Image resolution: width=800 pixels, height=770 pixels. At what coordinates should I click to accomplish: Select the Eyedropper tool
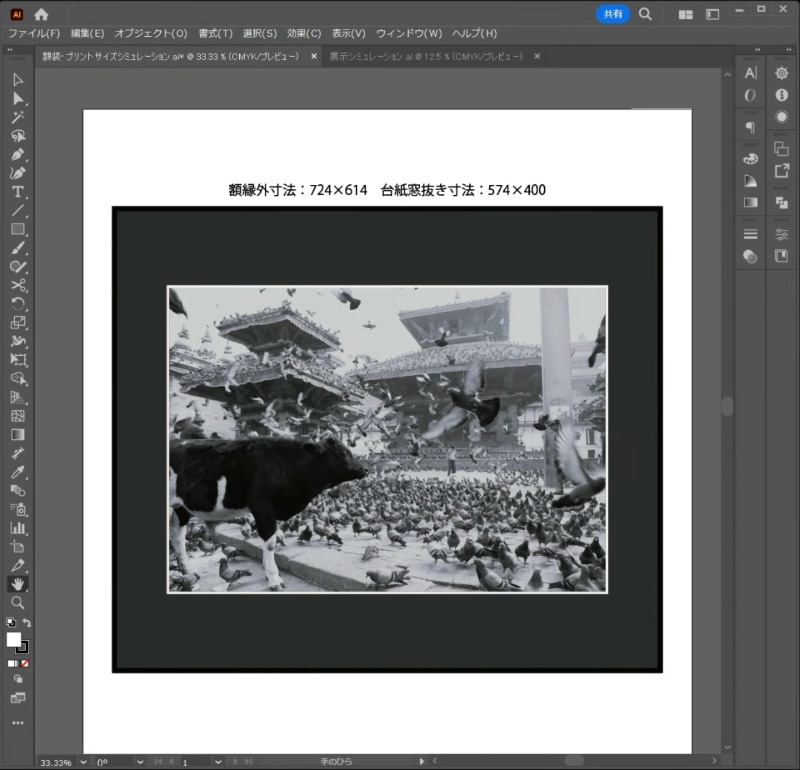click(x=18, y=472)
